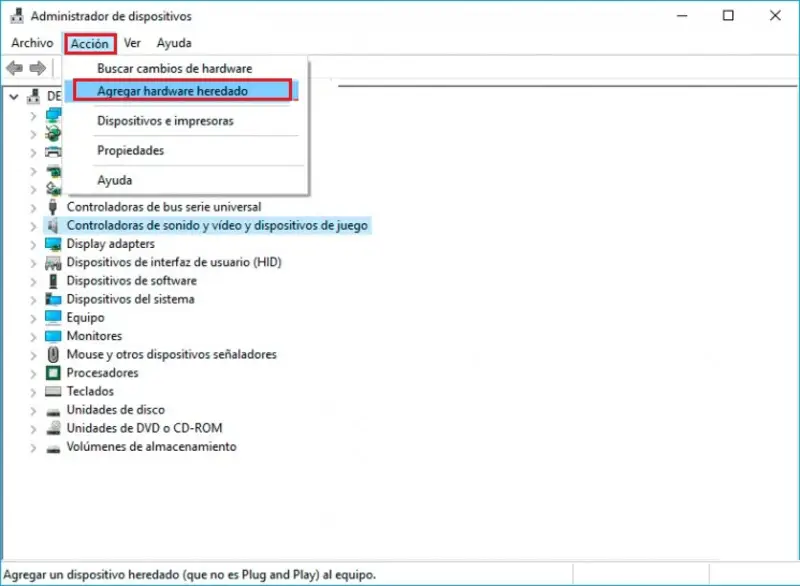Click the forward arrow toolbar icon

pyautogui.click(x=38, y=68)
